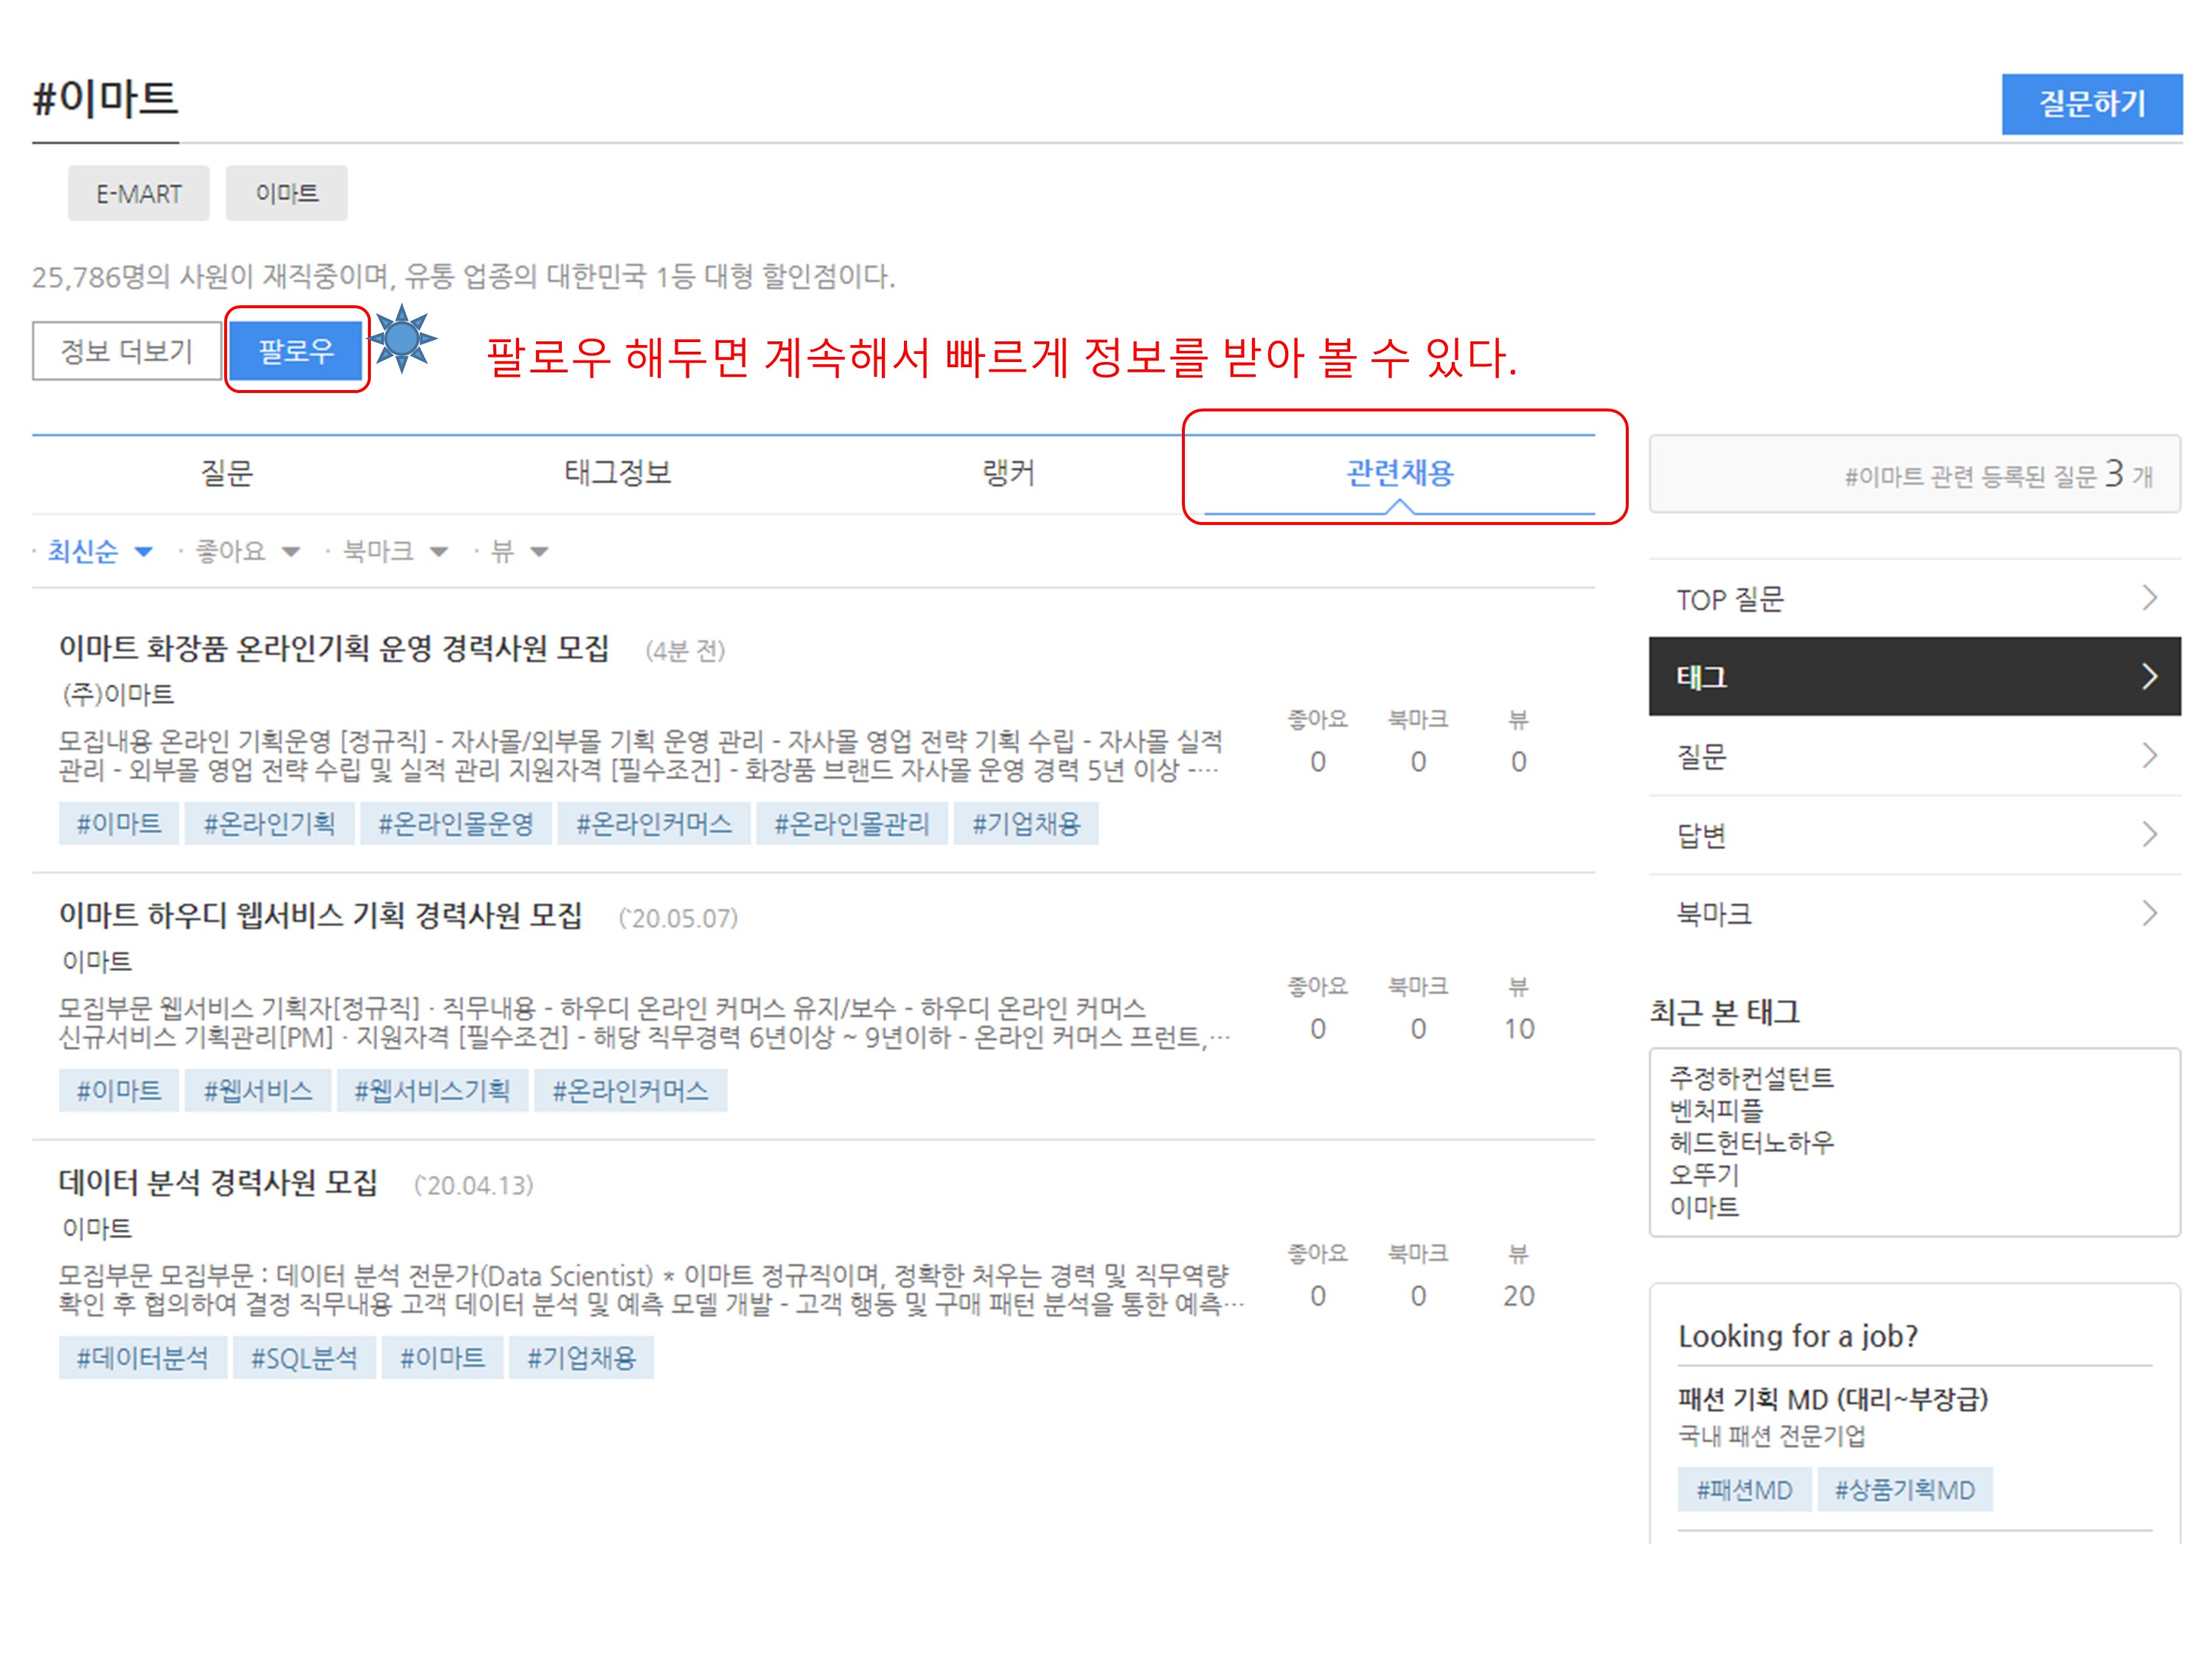Image resolution: width=2212 pixels, height=1659 pixels.
Task: Click the chevron arrow next to 북마크 sidebar item
Action: coord(2149,913)
